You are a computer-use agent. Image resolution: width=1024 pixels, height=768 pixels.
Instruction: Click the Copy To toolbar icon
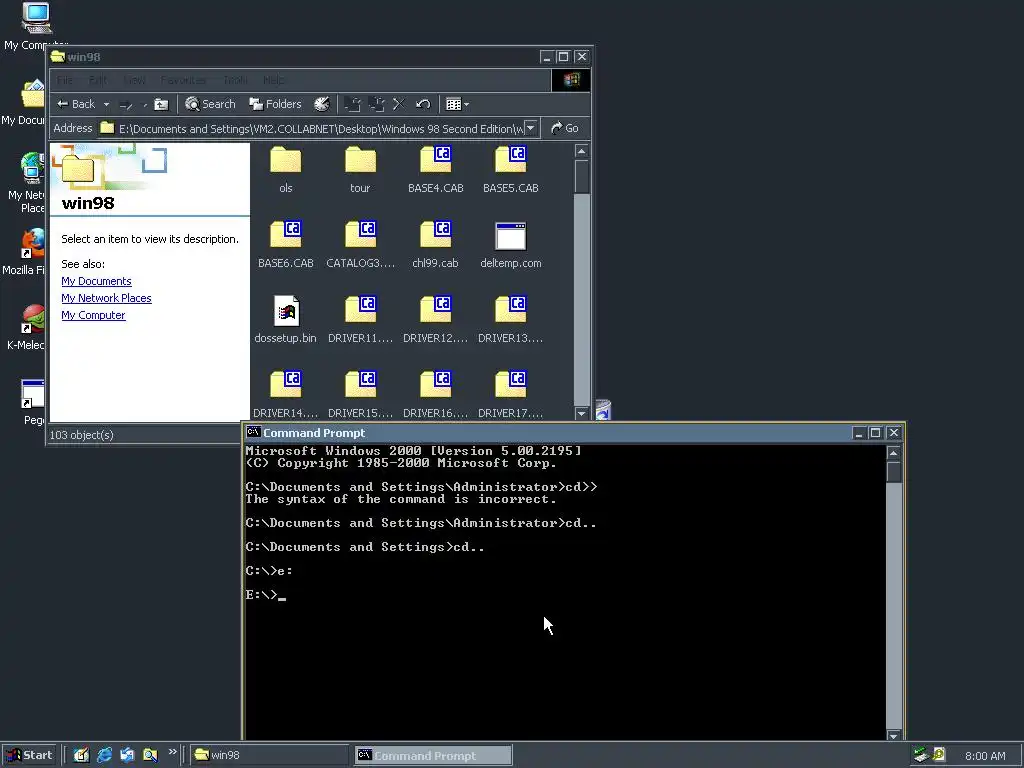click(377, 104)
